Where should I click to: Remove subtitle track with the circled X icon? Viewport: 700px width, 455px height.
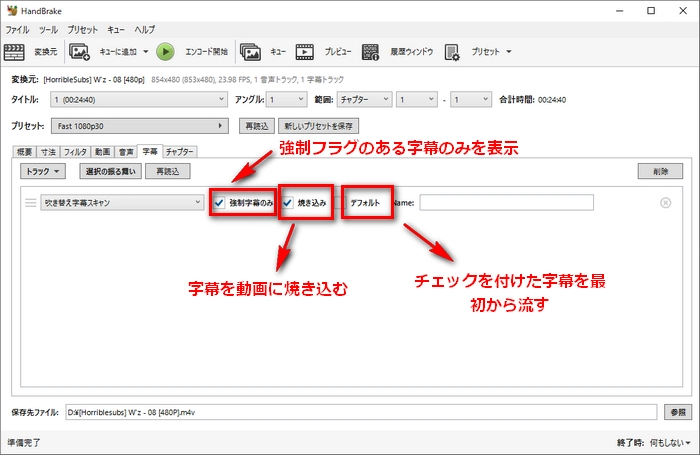click(665, 203)
